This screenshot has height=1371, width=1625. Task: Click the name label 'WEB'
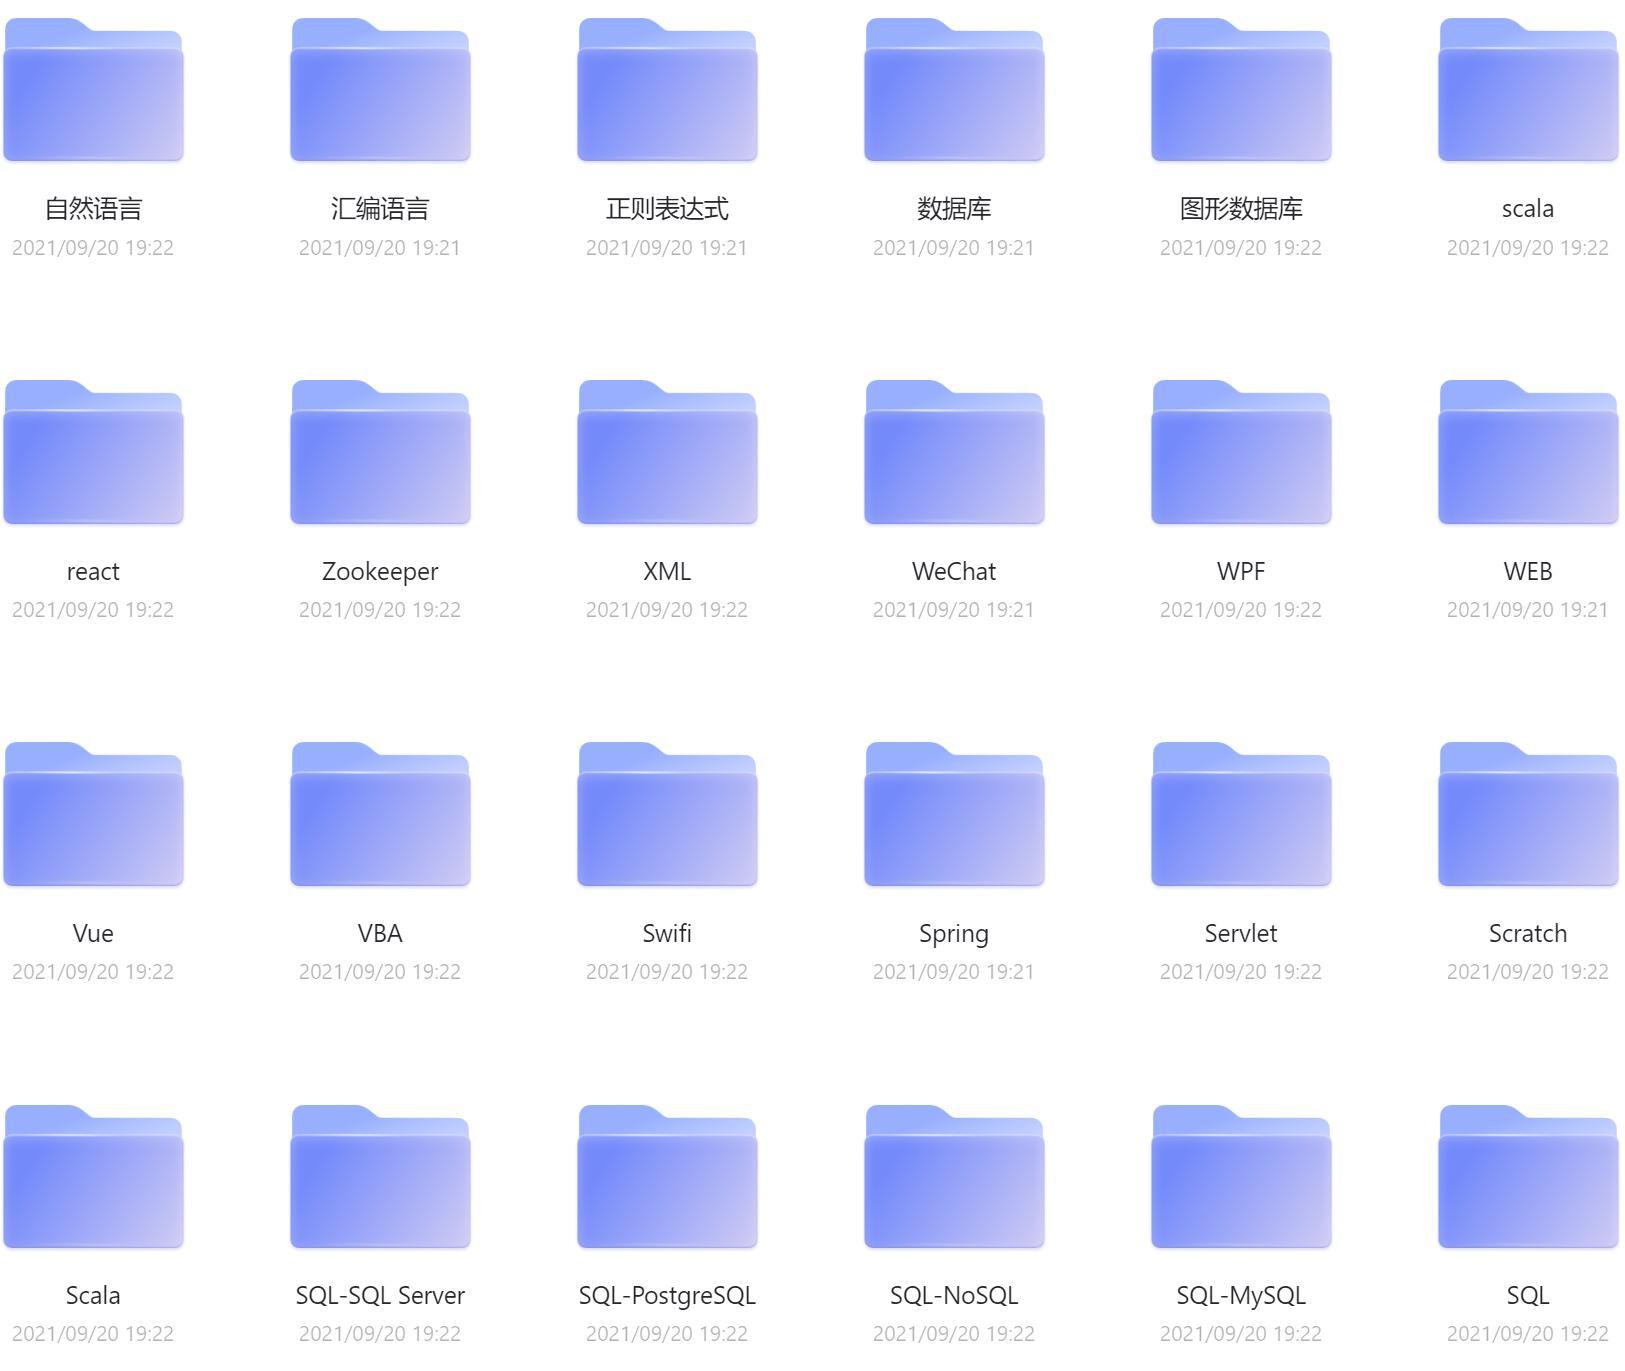click(x=1528, y=572)
